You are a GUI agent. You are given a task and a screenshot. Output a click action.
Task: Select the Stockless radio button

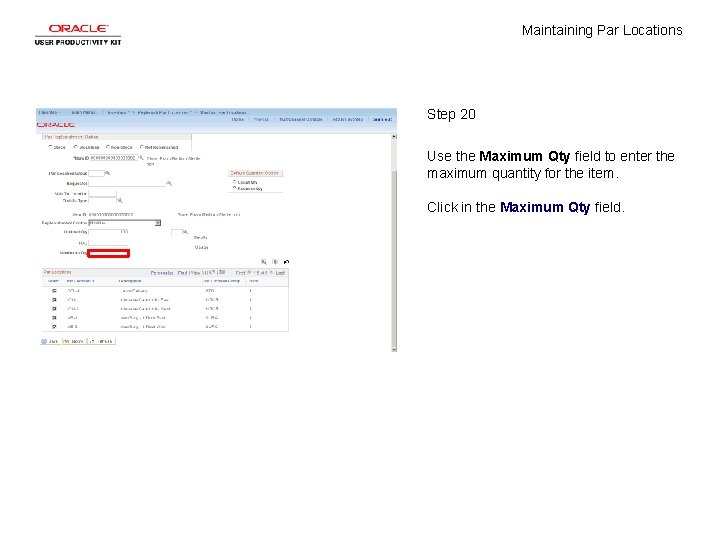tap(76, 147)
